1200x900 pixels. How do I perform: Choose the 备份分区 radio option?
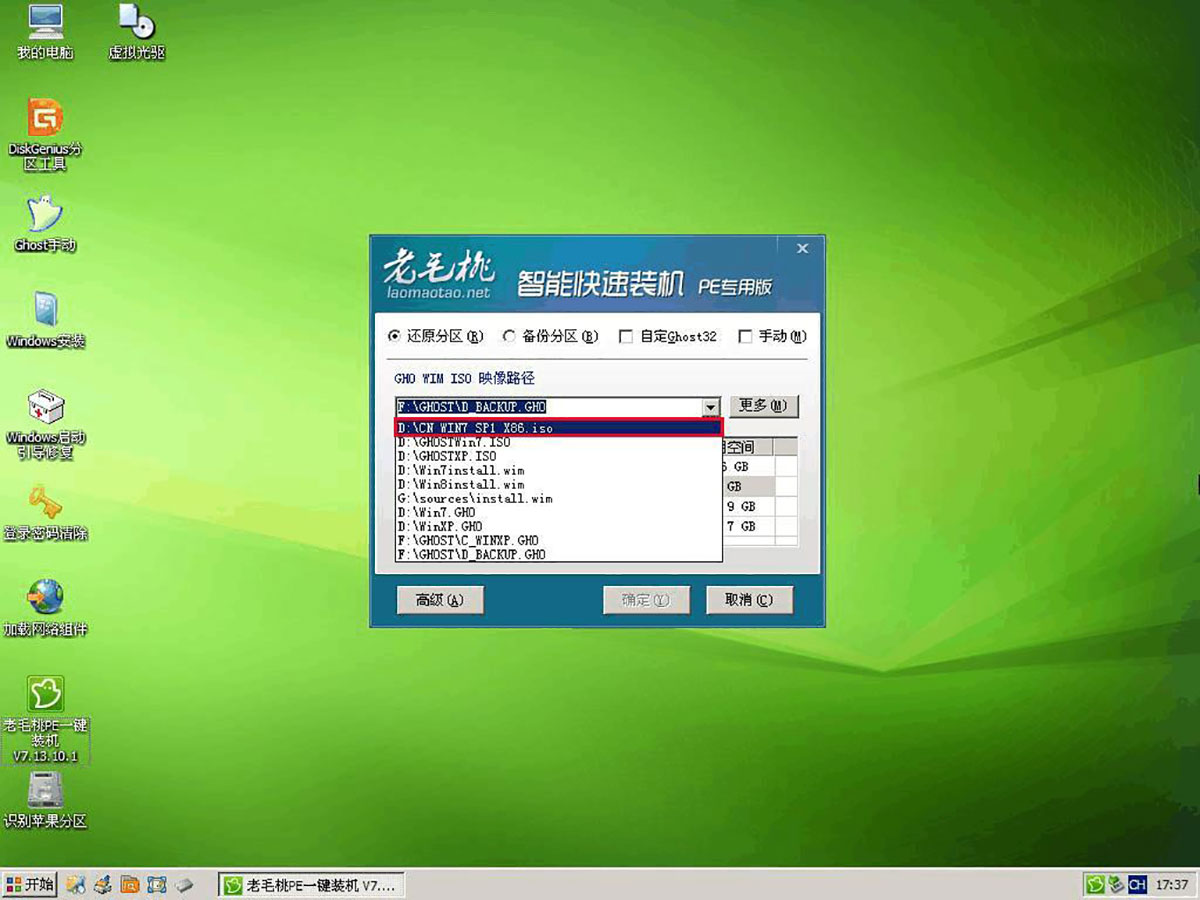coord(510,337)
